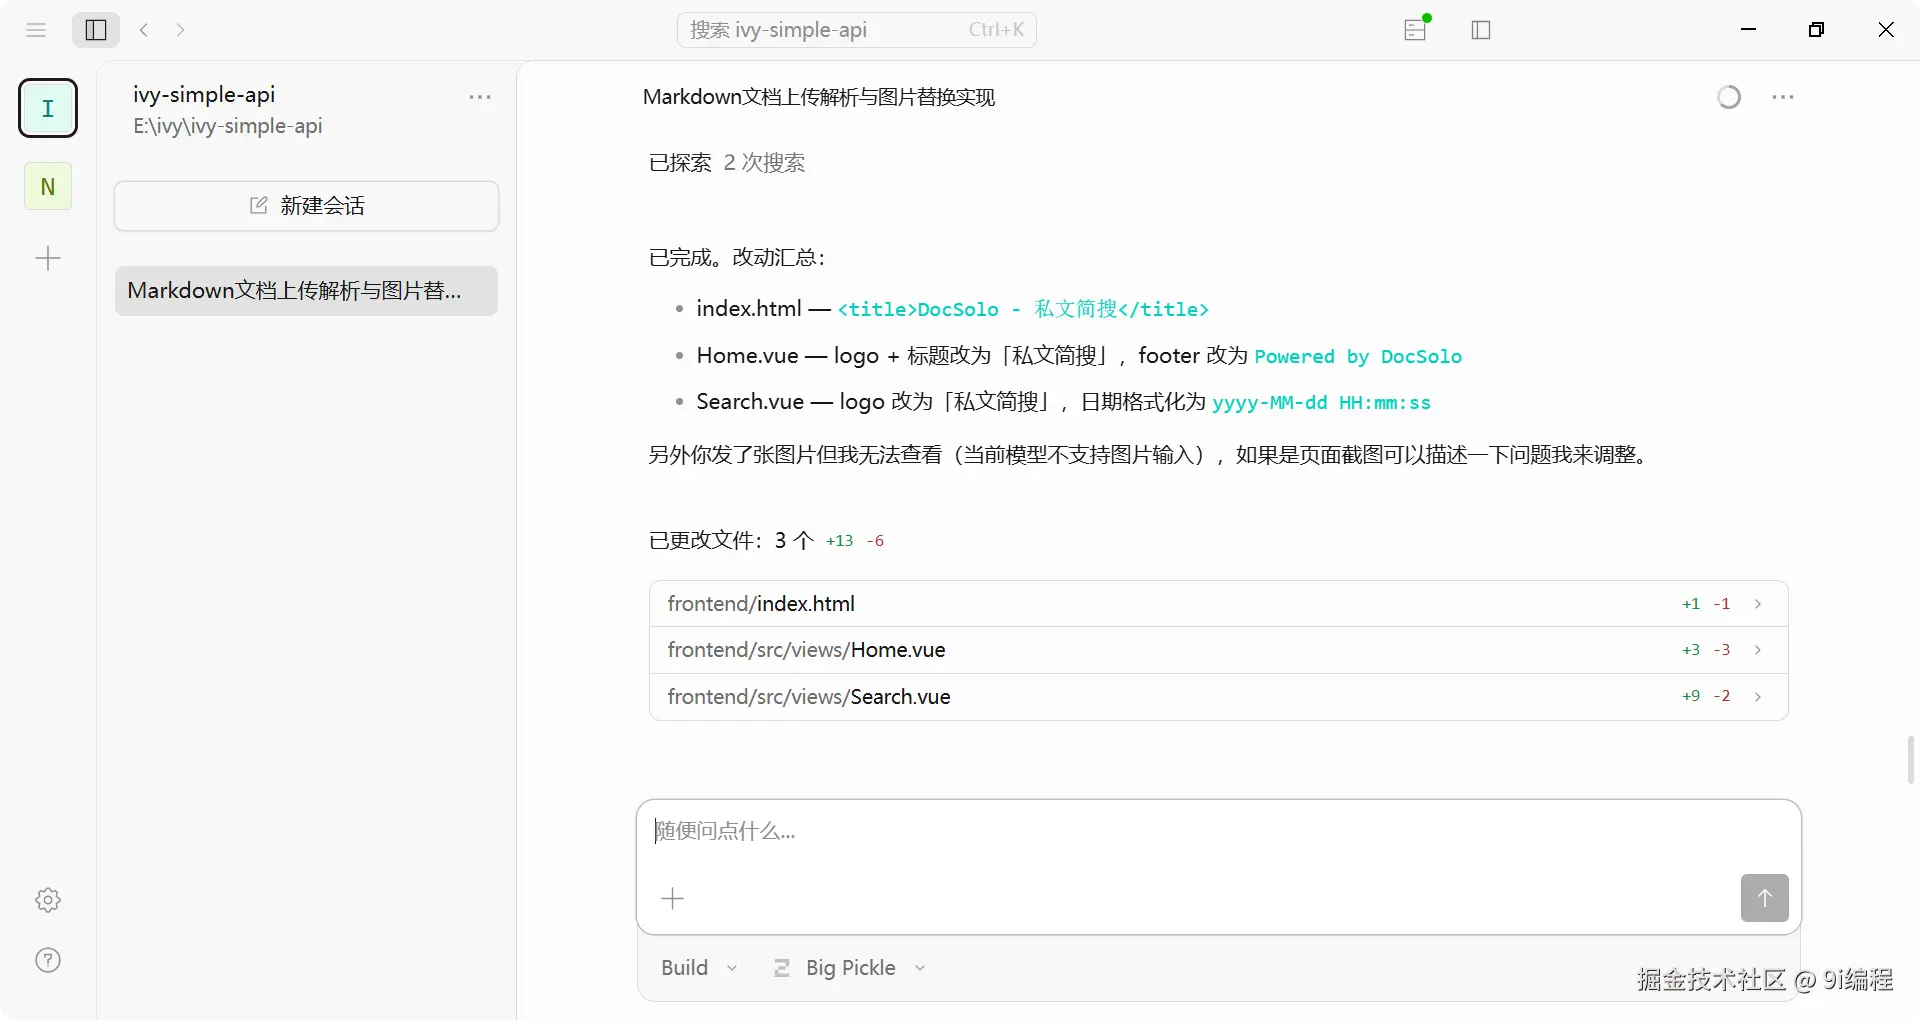Expand the Home.vue changed file row
Viewport: 1920px width, 1020px height.
click(x=1218, y=650)
